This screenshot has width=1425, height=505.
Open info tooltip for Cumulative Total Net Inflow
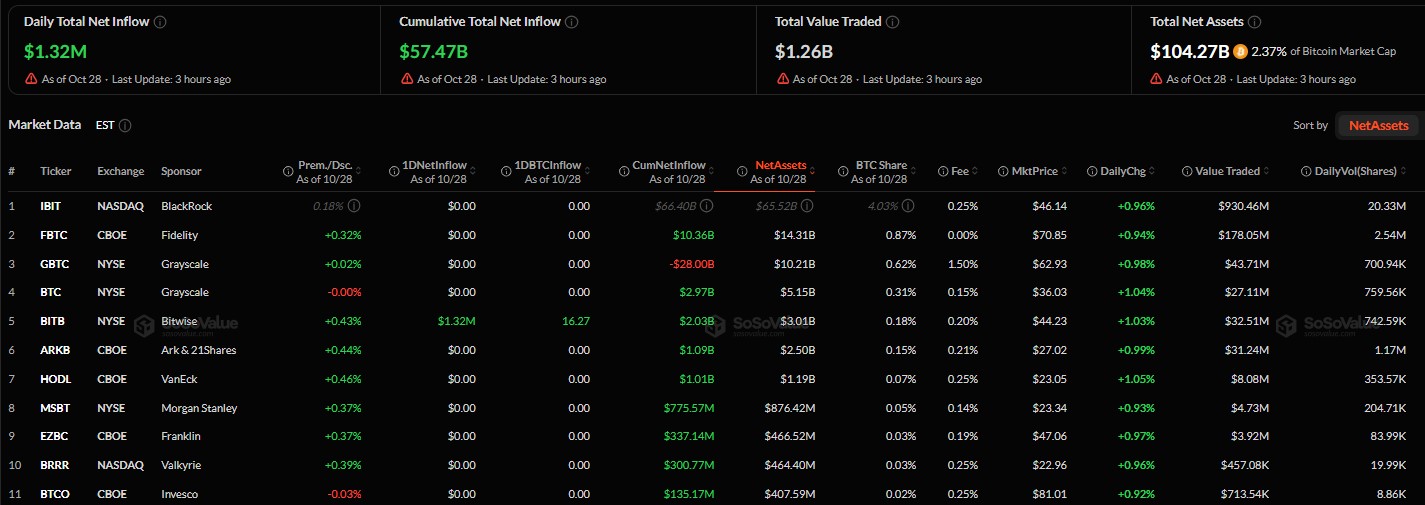click(x=572, y=21)
